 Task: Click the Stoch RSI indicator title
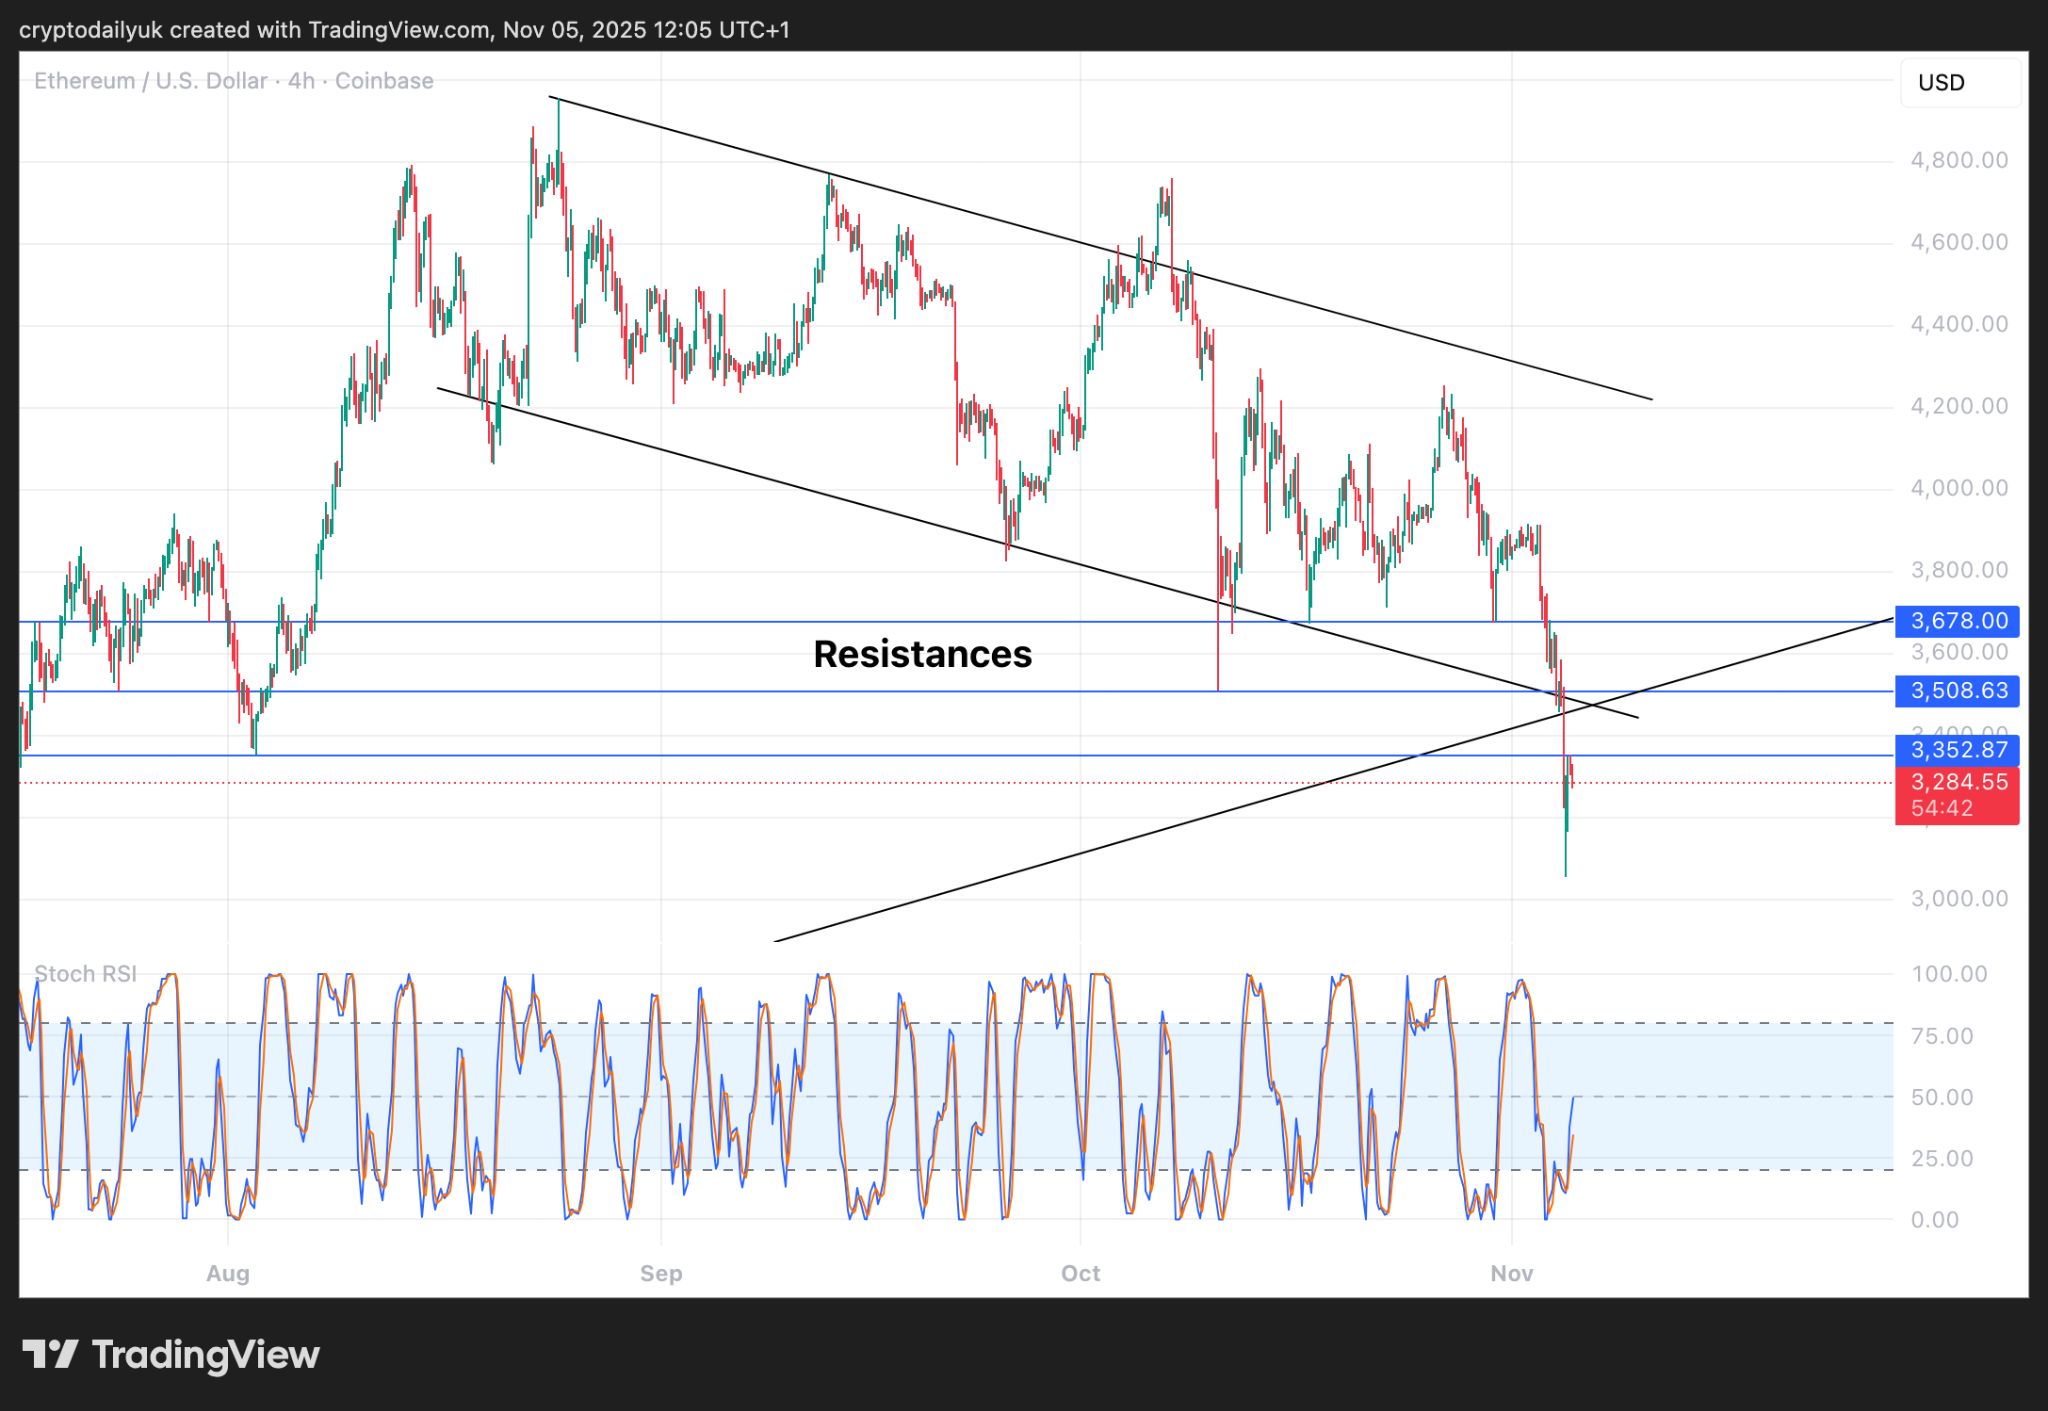click(x=85, y=974)
